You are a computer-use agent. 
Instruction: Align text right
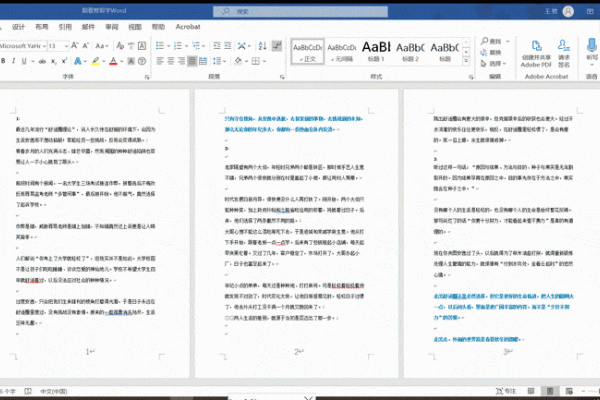click(x=181, y=61)
